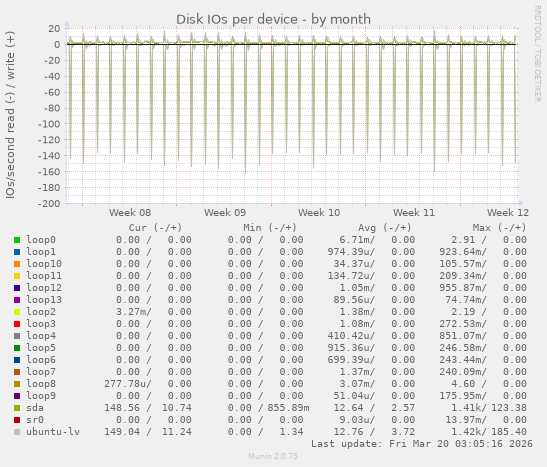This screenshot has height=467, width=547.
Task: Click the loop5 dark green swatch
Action: 17,348
